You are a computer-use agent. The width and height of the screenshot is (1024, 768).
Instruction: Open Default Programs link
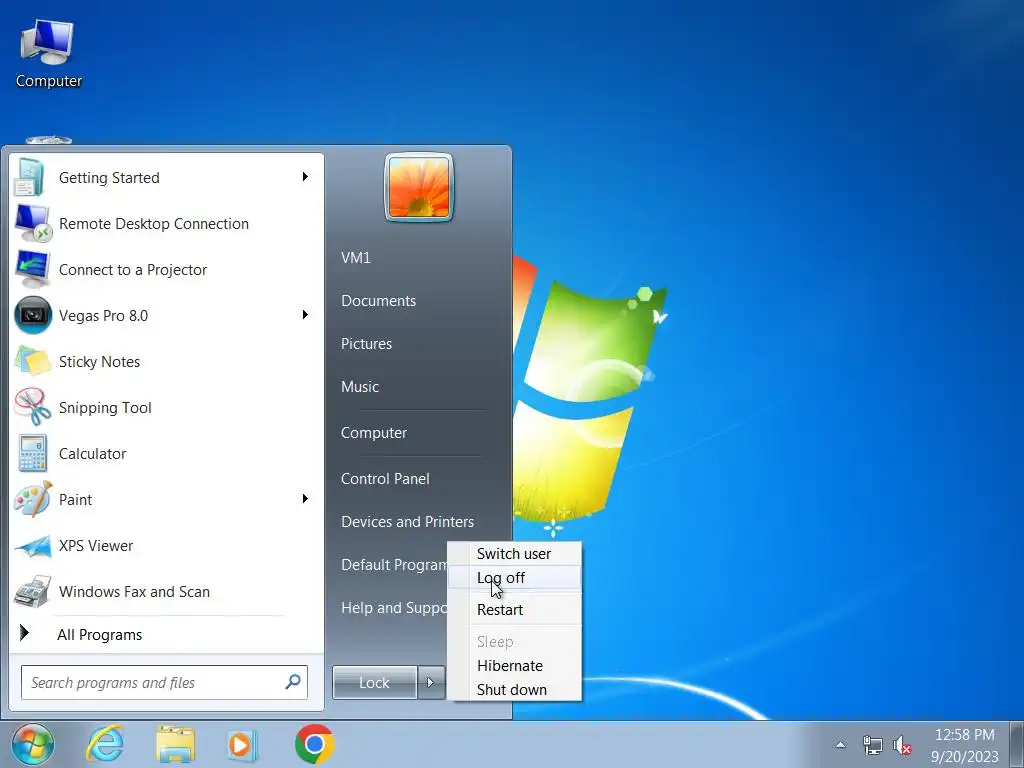(x=394, y=564)
